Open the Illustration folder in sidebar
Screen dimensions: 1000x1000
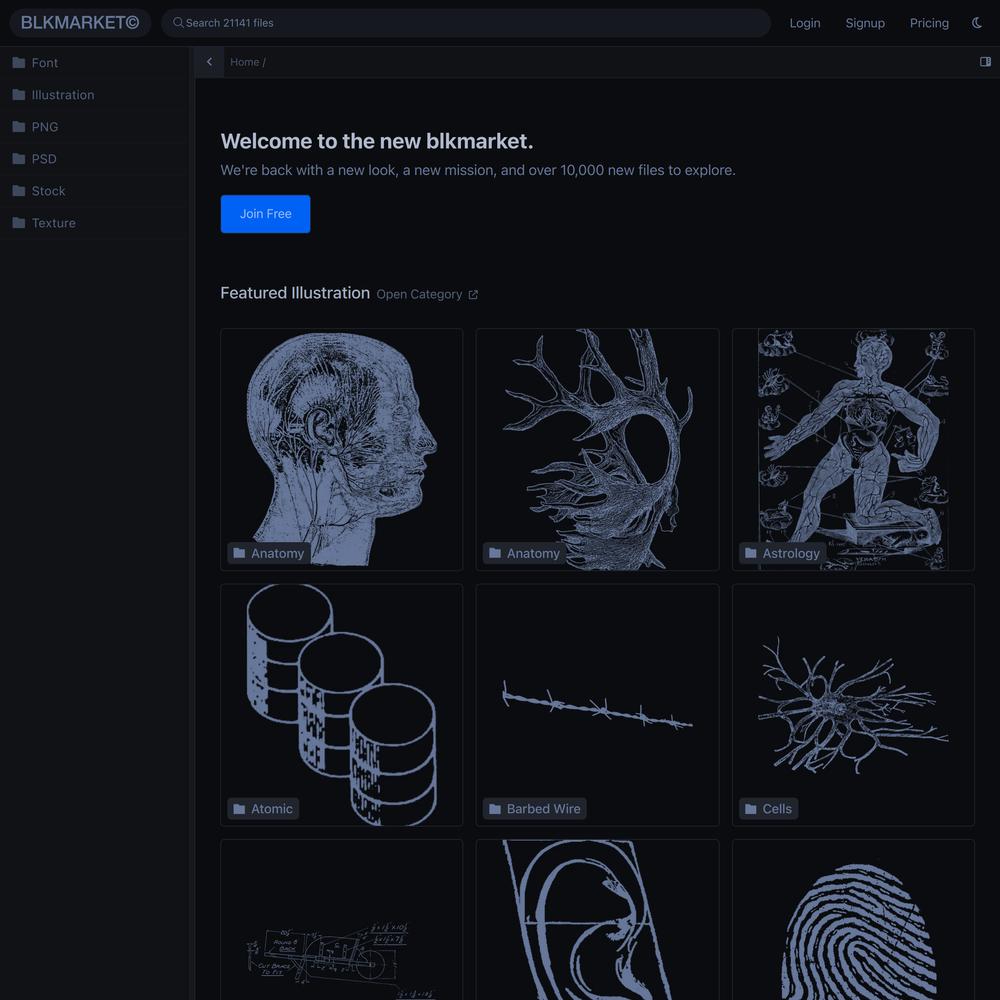click(x=94, y=94)
